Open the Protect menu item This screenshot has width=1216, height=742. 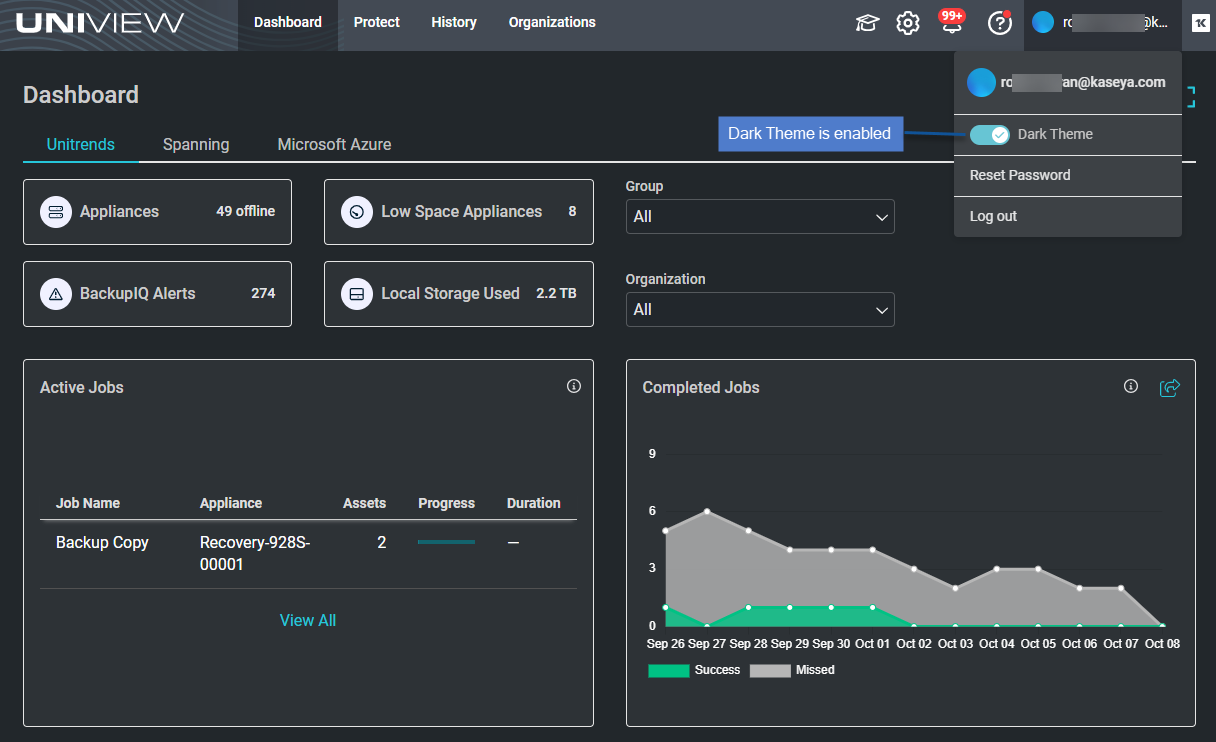pyautogui.click(x=377, y=22)
